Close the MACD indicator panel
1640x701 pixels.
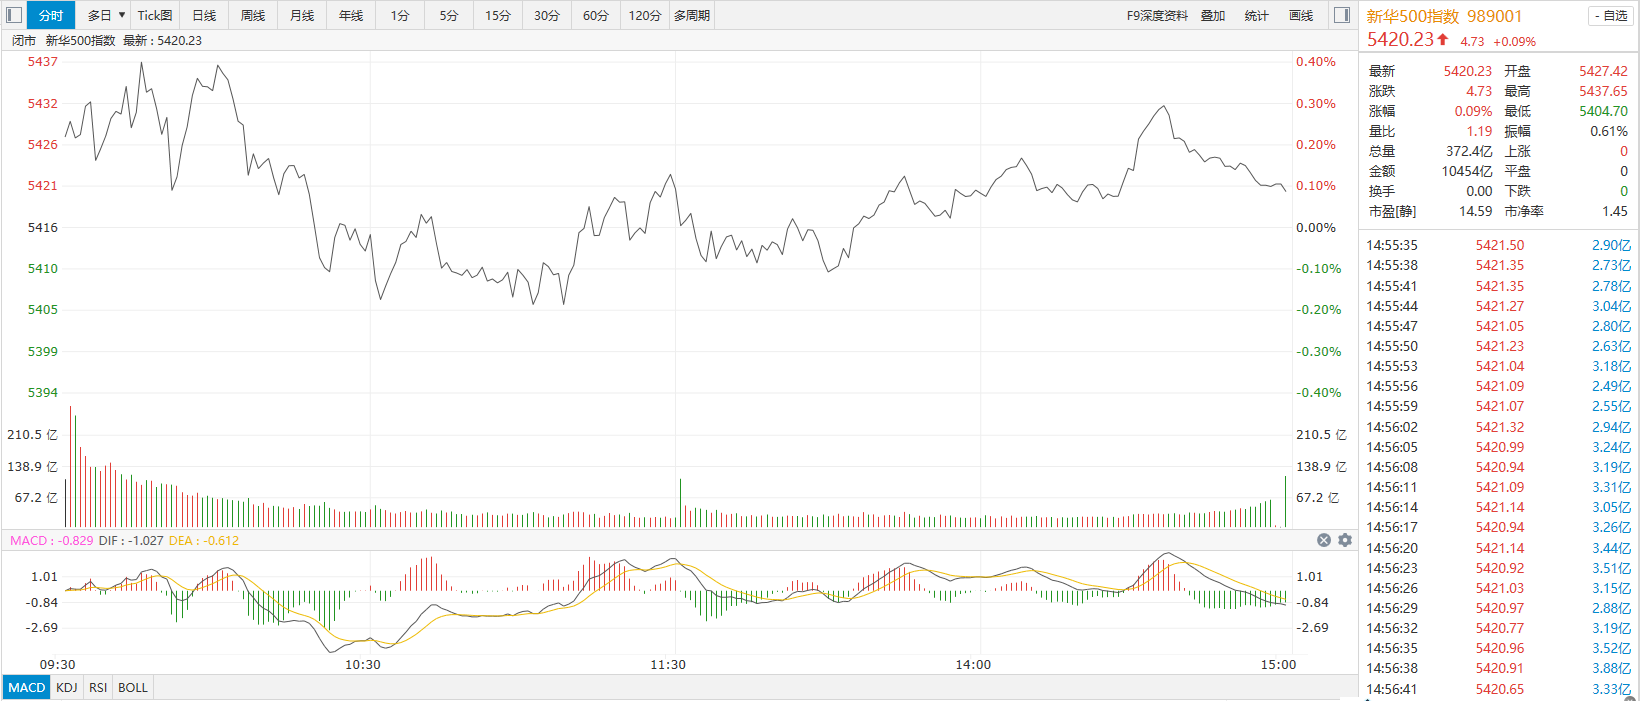pyautogui.click(x=1324, y=540)
